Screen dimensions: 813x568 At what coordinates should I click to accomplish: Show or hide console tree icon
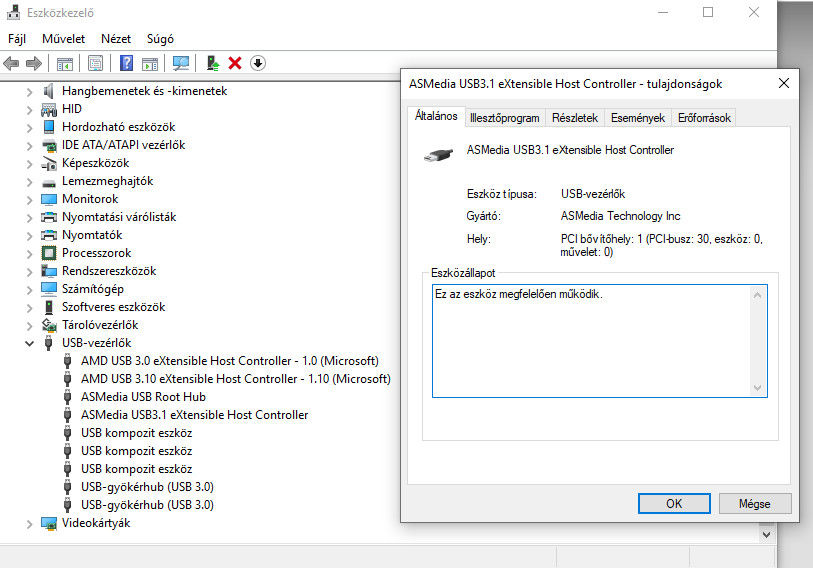[x=65, y=63]
